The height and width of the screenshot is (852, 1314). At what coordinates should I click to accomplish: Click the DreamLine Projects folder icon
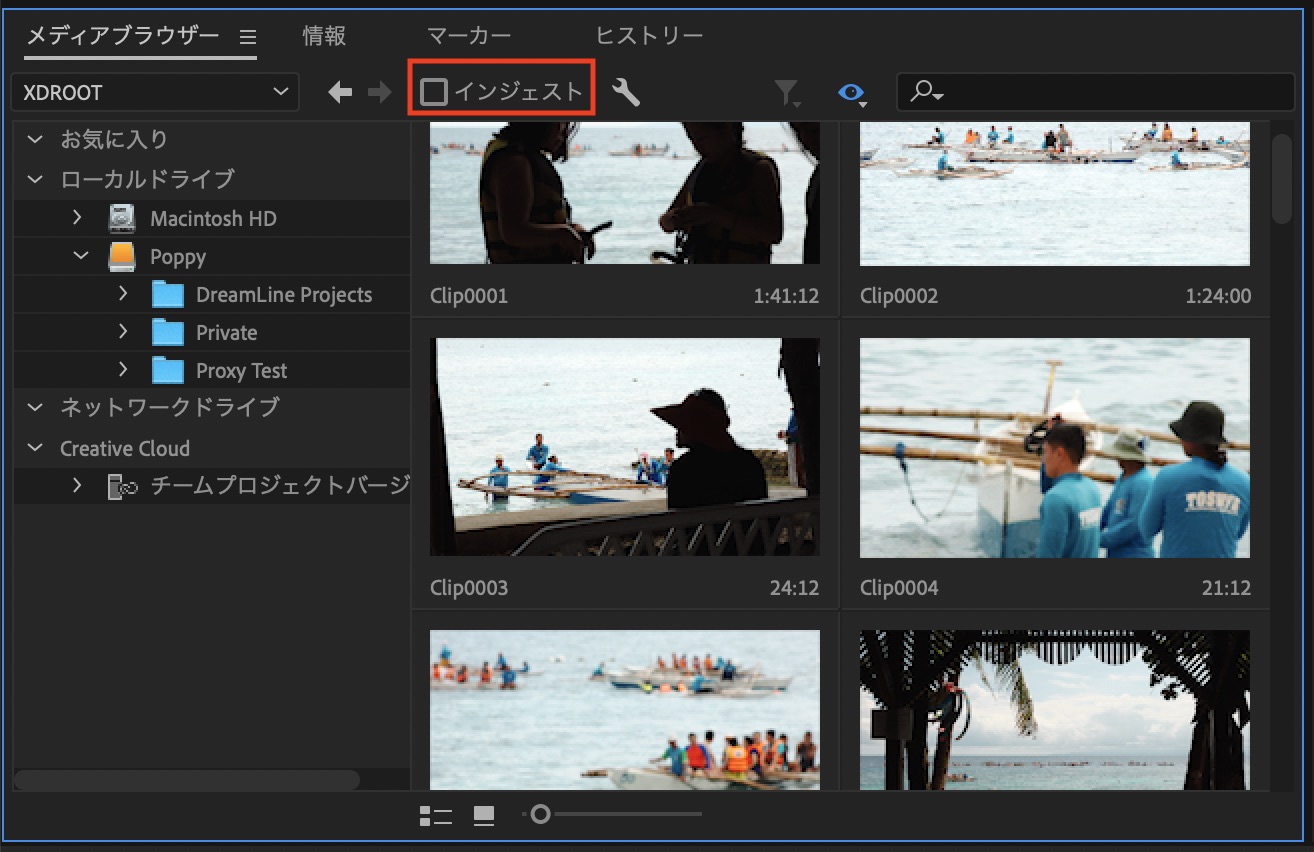coord(168,294)
